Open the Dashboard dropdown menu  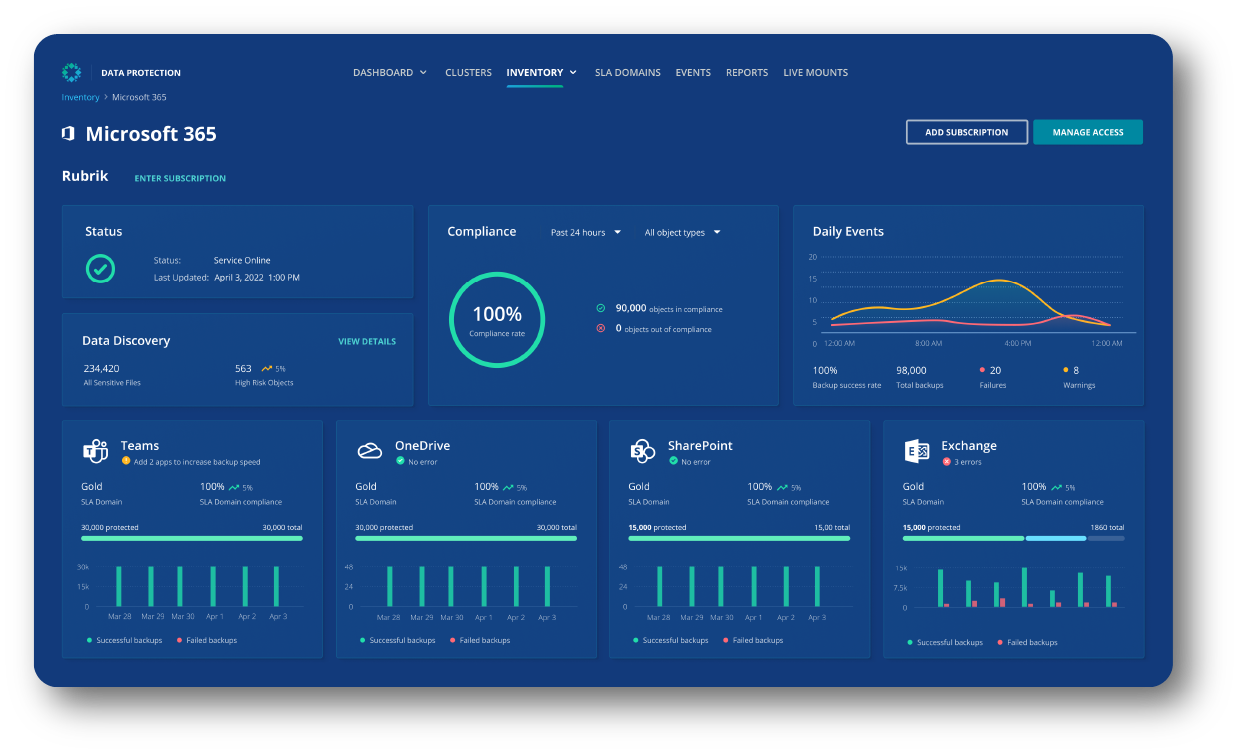(390, 73)
